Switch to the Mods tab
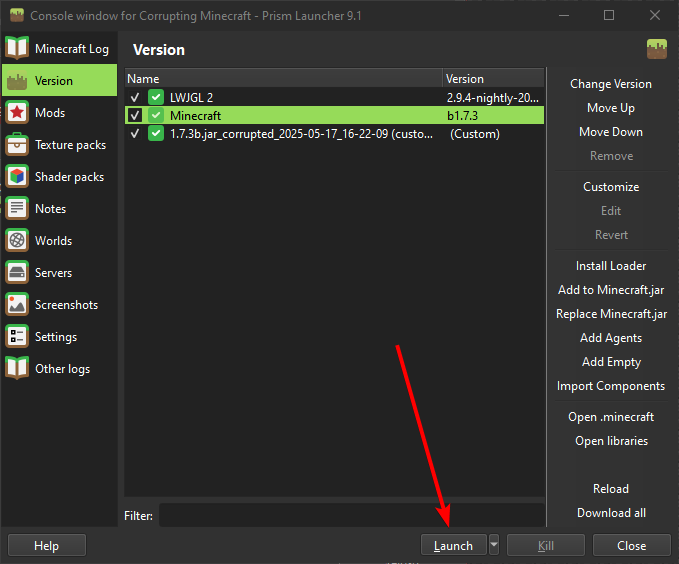Image resolution: width=679 pixels, height=564 pixels. pyautogui.click(x=59, y=112)
